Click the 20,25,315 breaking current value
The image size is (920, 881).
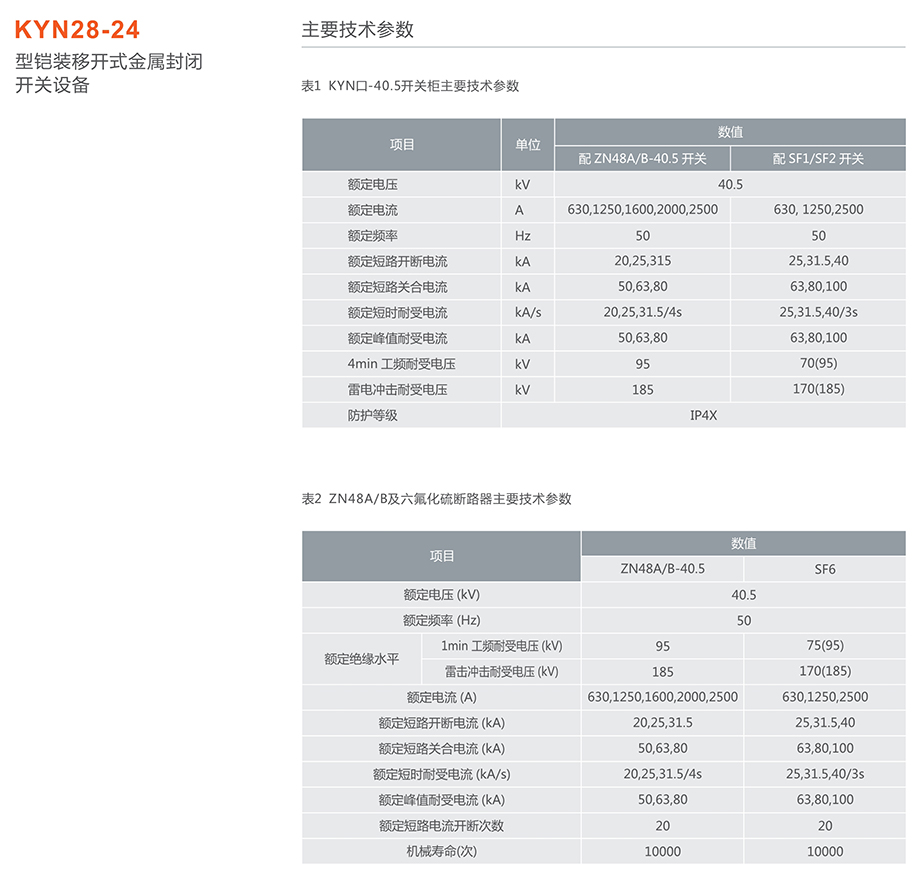click(642, 261)
